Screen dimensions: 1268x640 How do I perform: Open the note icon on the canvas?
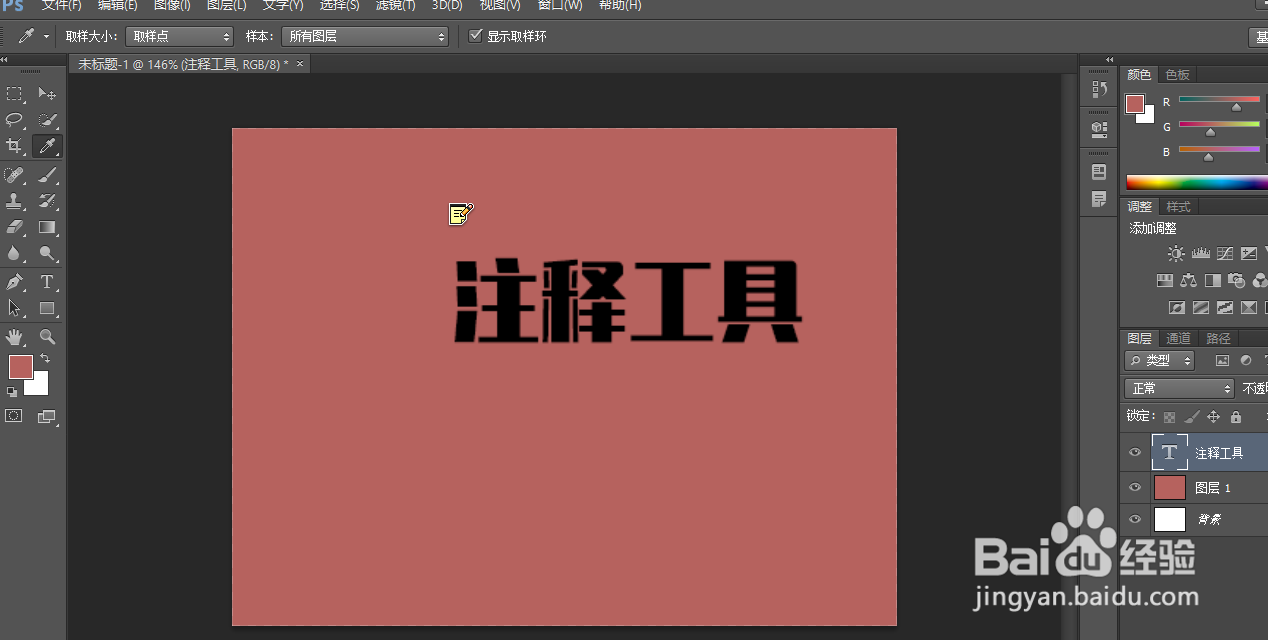[460, 213]
